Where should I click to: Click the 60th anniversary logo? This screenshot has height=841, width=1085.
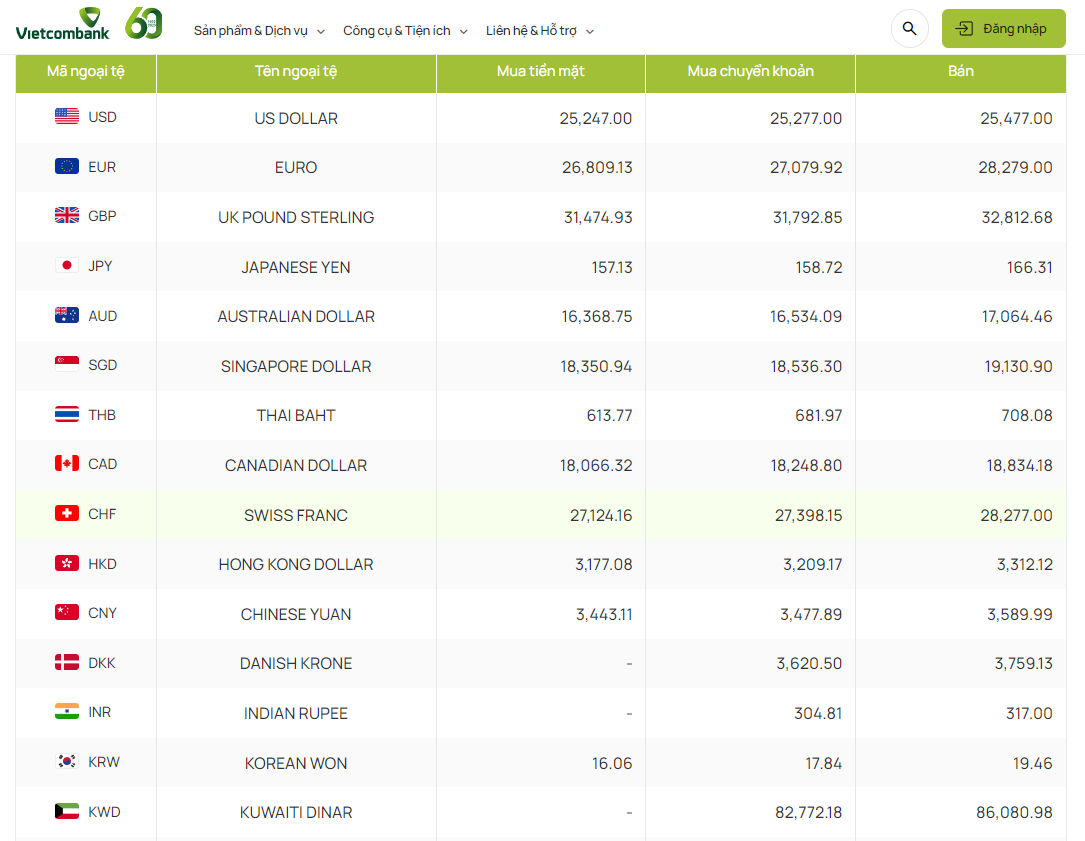[143, 23]
